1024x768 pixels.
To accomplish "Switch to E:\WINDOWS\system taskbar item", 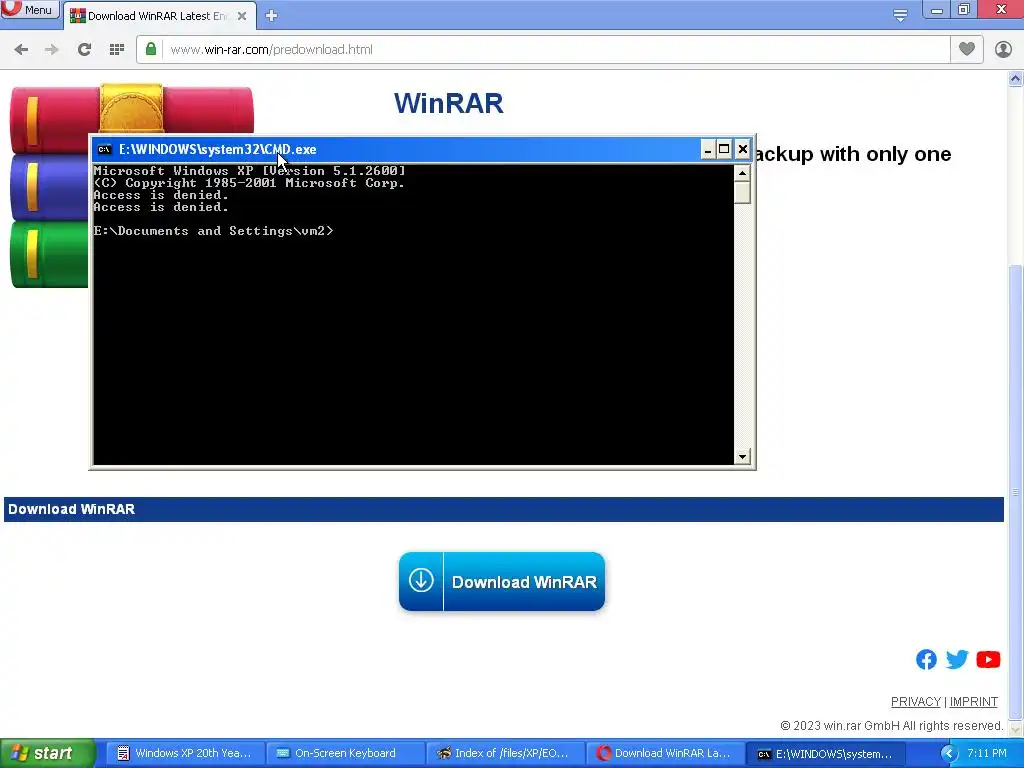I will point(825,753).
